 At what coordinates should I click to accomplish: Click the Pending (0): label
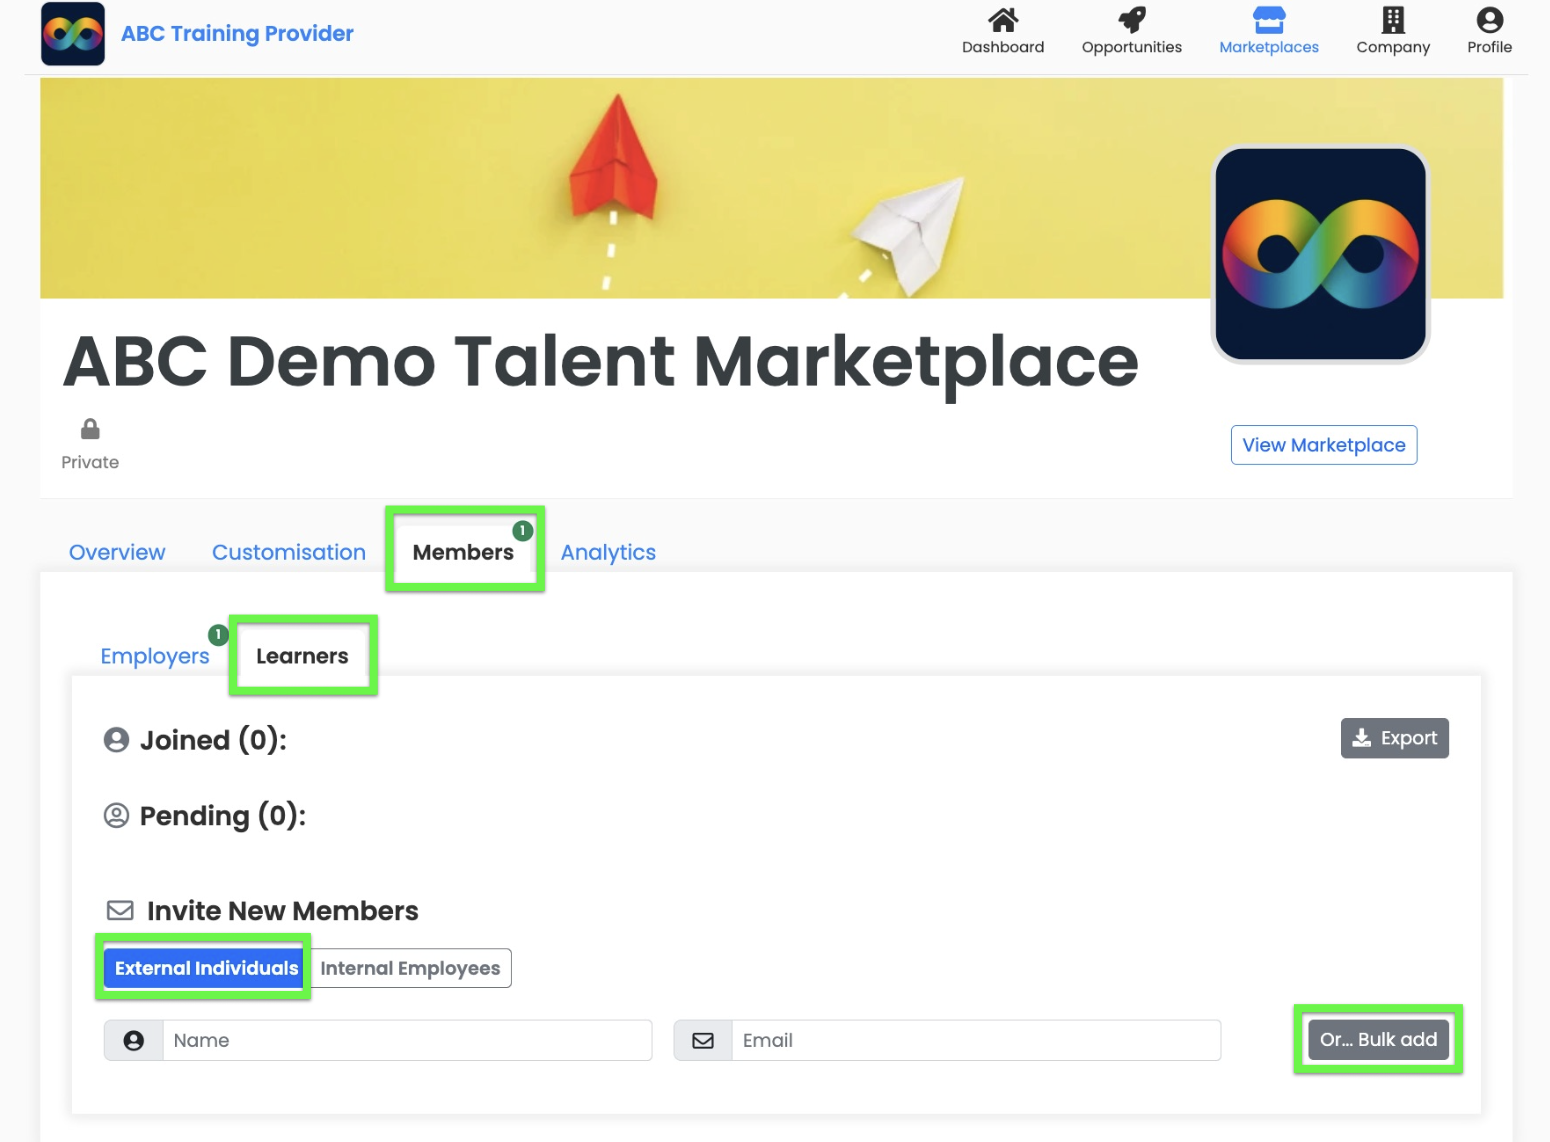(223, 816)
